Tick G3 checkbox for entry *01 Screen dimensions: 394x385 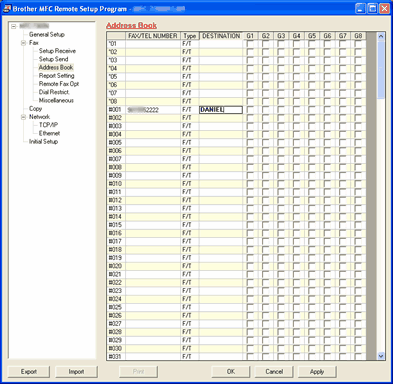[281, 44]
